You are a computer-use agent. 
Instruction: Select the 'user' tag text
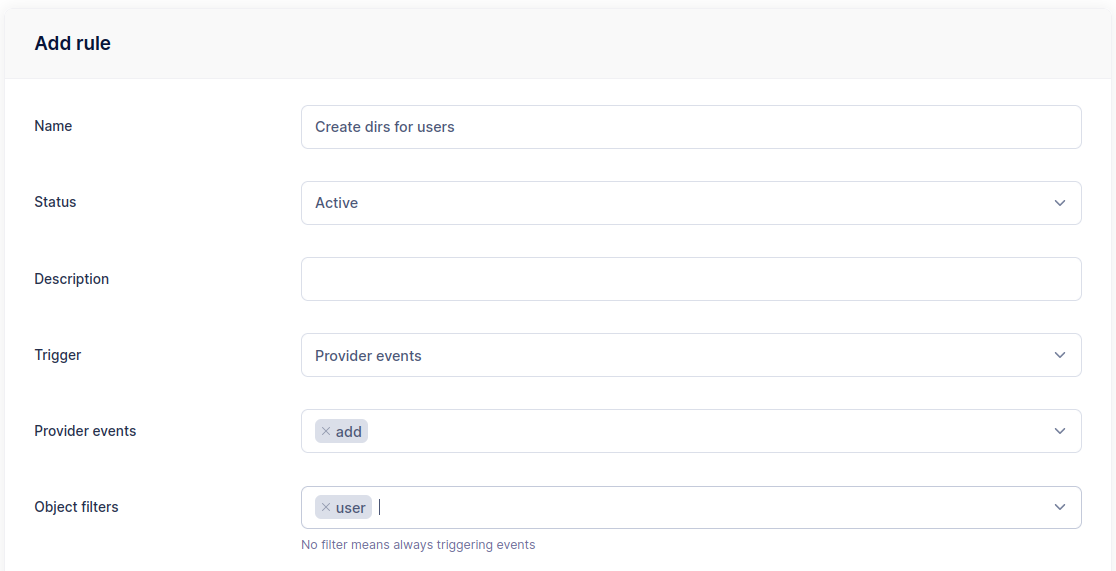click(x=351, y=507)
